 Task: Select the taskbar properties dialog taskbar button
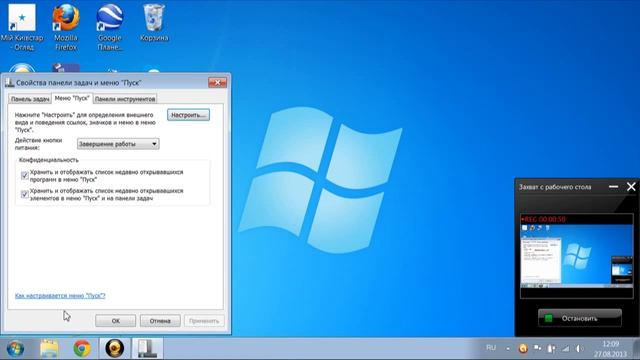coord(147,349)
